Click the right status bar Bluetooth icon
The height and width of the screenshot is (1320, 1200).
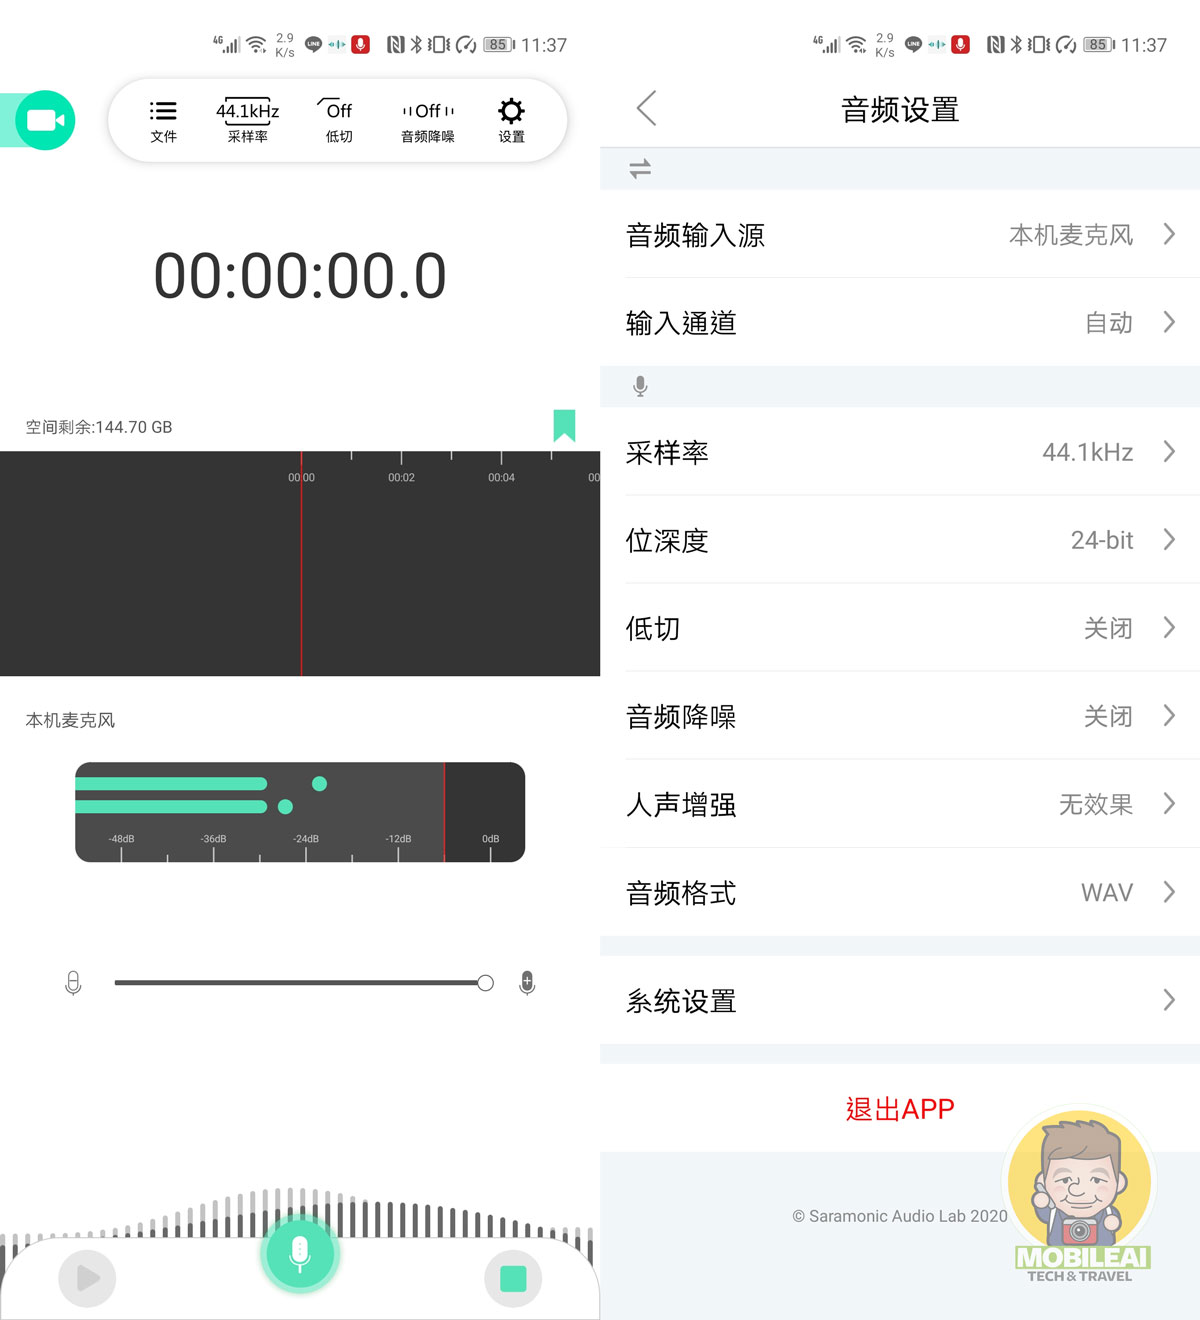point(1016,45)
